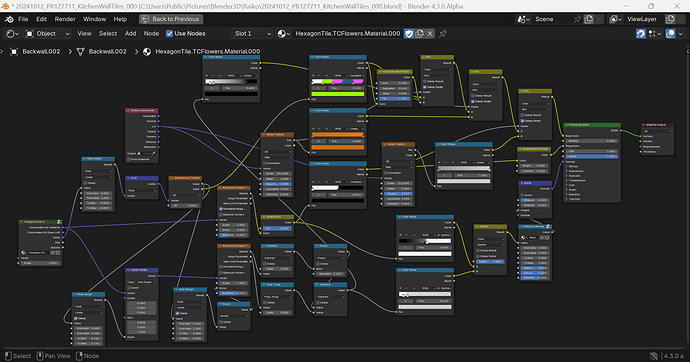Screen dimensions: 690x362
Task: Click the duplicate material icon
Action: 419,33
